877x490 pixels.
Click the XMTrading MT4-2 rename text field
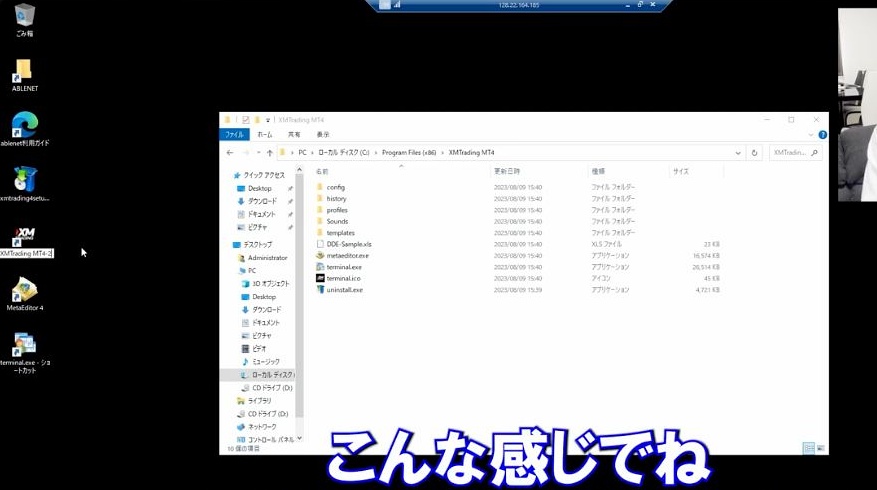pyautogui.click(x=26, y=253)
